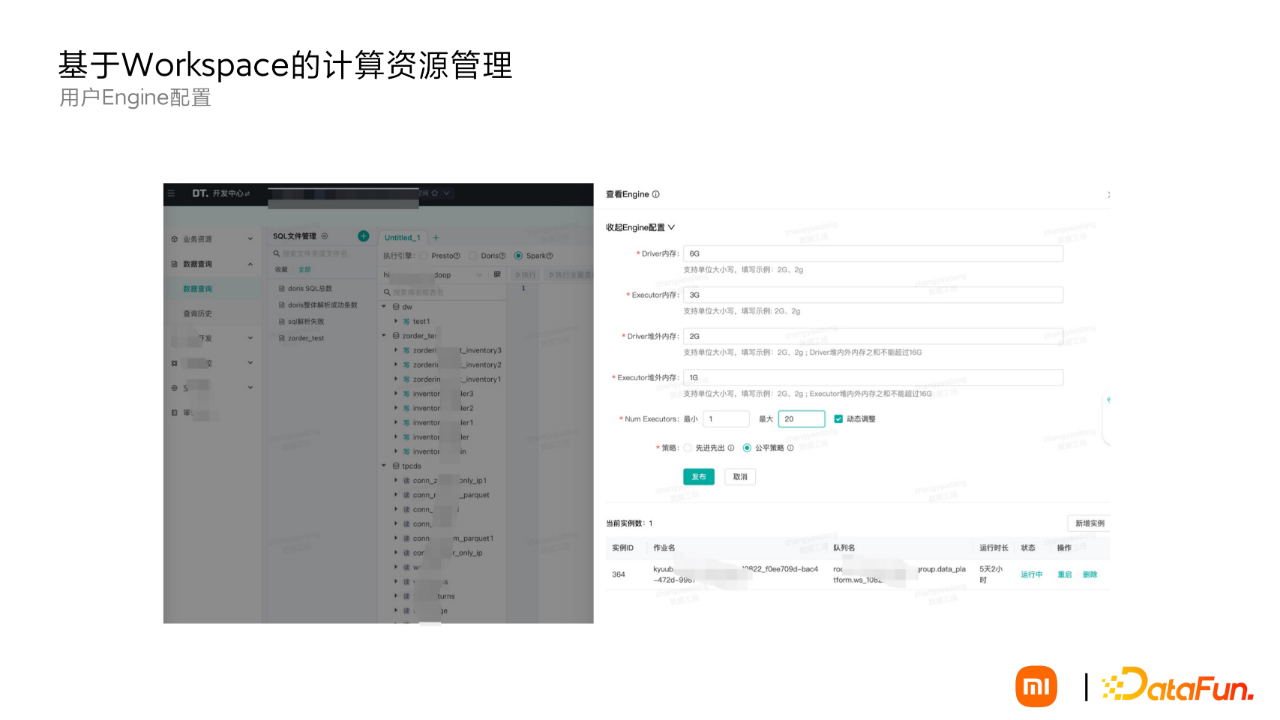Click the search icon in 搜索库名或表名 box
Screen dimensions: 1280x720
pos(387,292)
